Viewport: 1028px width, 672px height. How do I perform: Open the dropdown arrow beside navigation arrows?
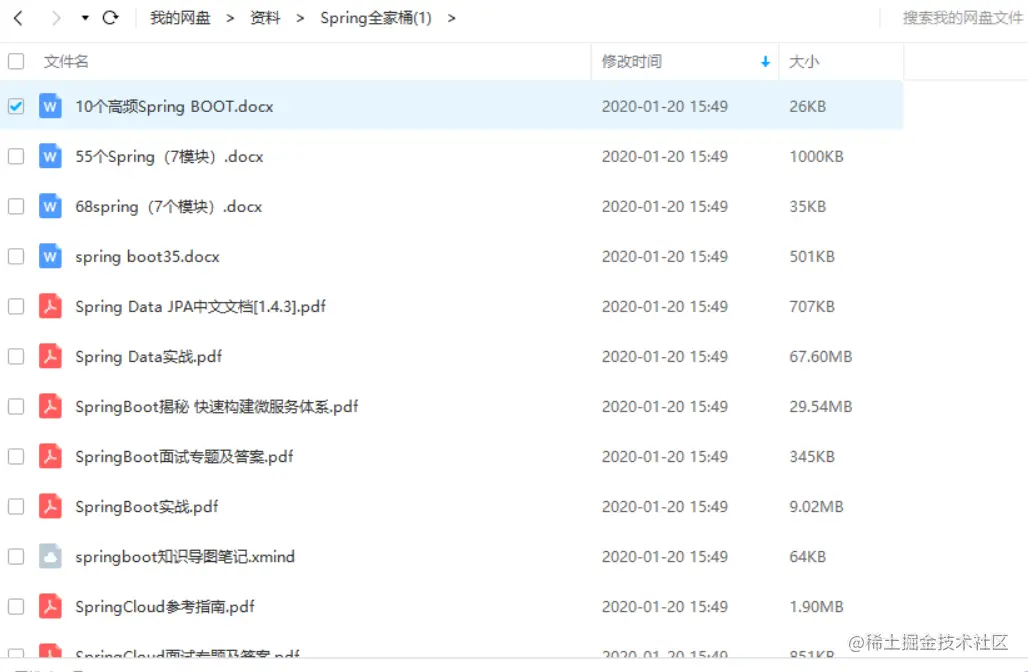coord(85,17)
